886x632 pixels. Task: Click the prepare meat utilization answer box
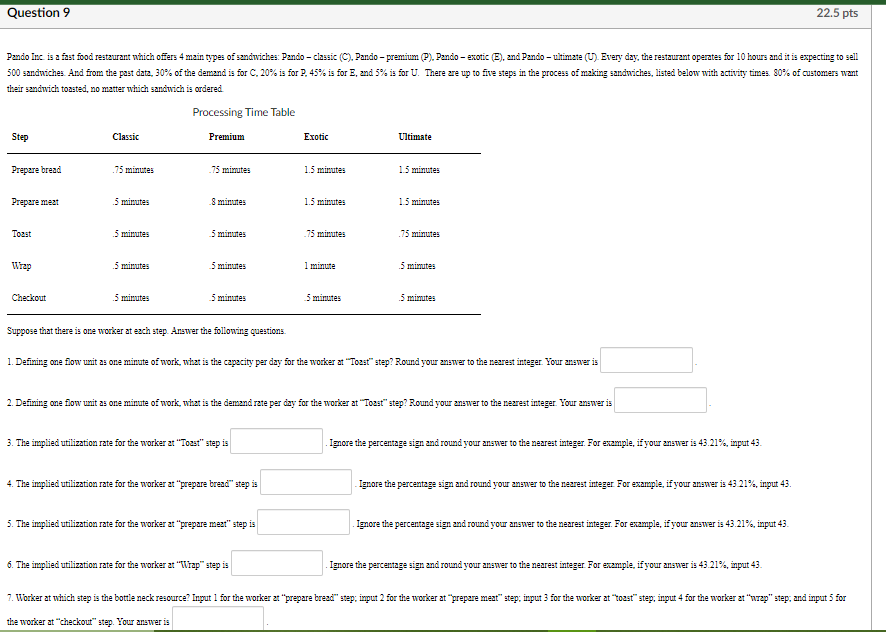[303, 522]
